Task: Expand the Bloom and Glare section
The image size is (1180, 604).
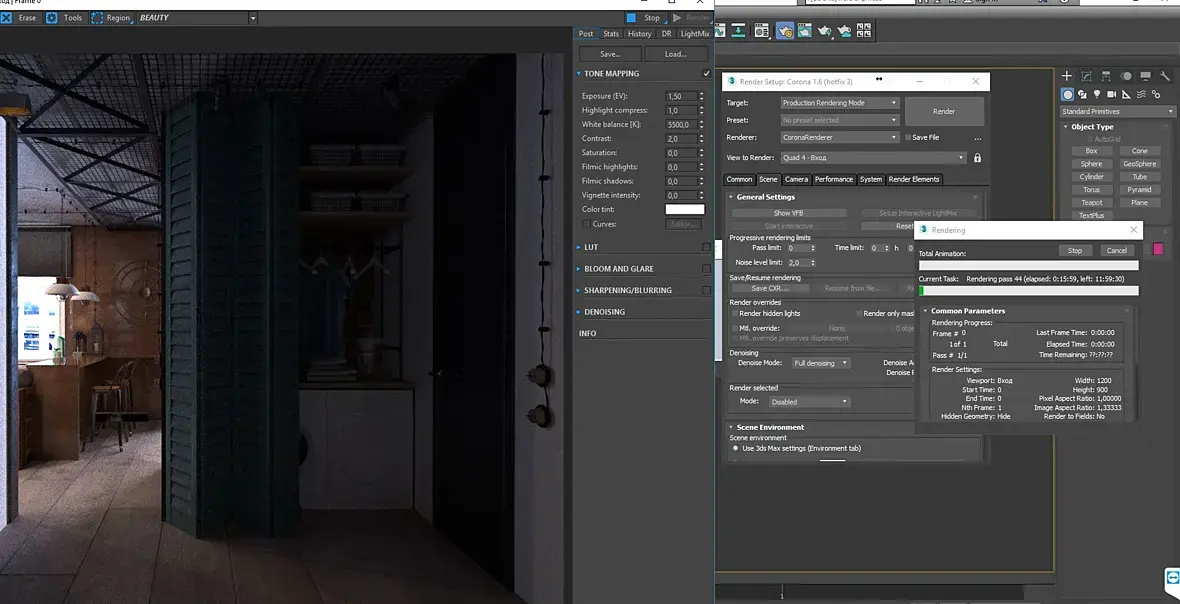Action: [619, 269]
